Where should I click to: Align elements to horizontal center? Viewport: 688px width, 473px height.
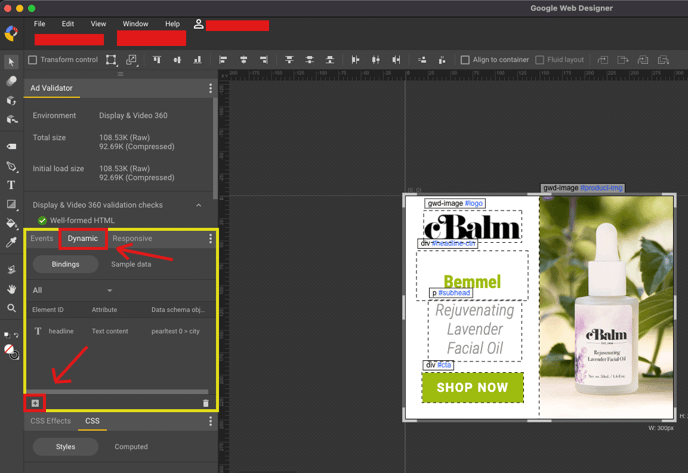coord(244,60)
